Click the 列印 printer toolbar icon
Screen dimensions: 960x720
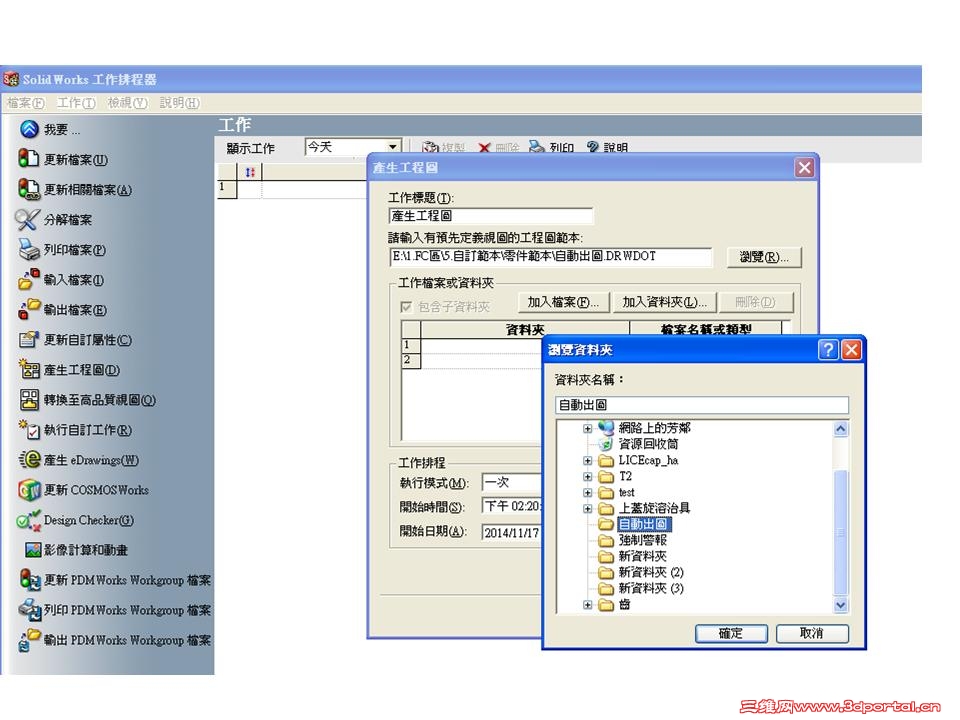click(x=537, y=147)
